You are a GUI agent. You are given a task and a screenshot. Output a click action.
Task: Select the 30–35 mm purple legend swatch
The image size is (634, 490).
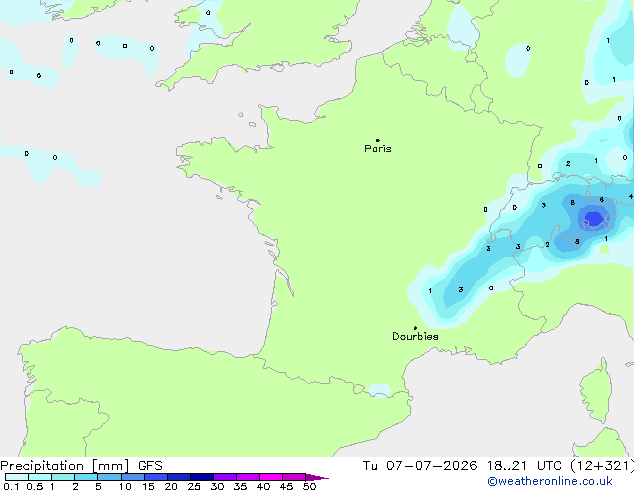[x=224, y=477]
